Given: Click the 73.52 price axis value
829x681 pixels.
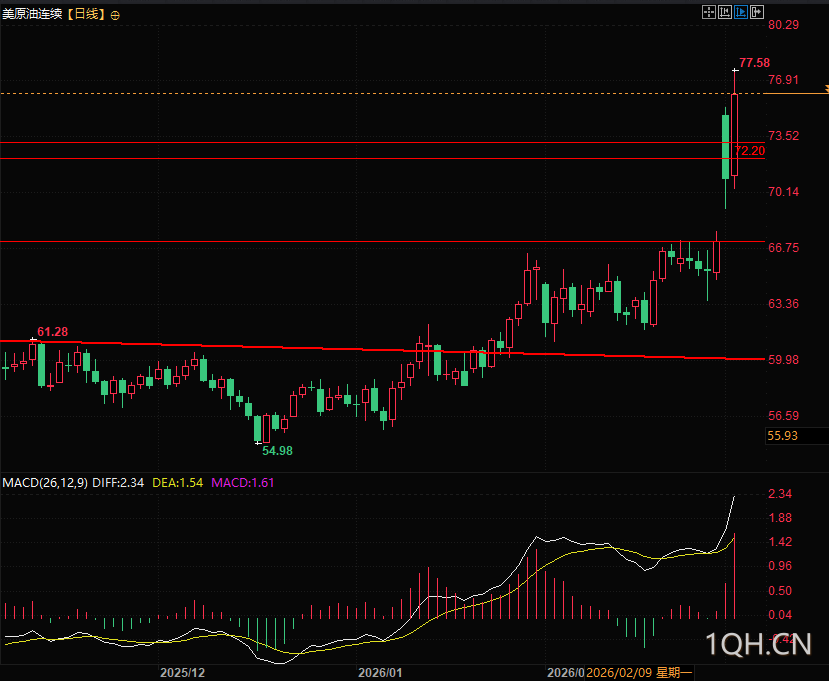Looking at the screenshot, I should click(784, 136).
